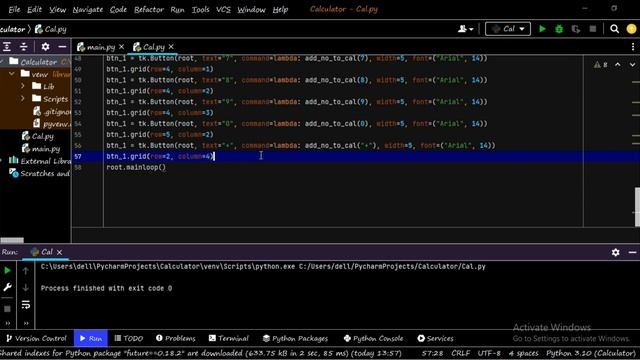
Task: Start debugging with the green bug icon
Action: [x=559, y=29]
